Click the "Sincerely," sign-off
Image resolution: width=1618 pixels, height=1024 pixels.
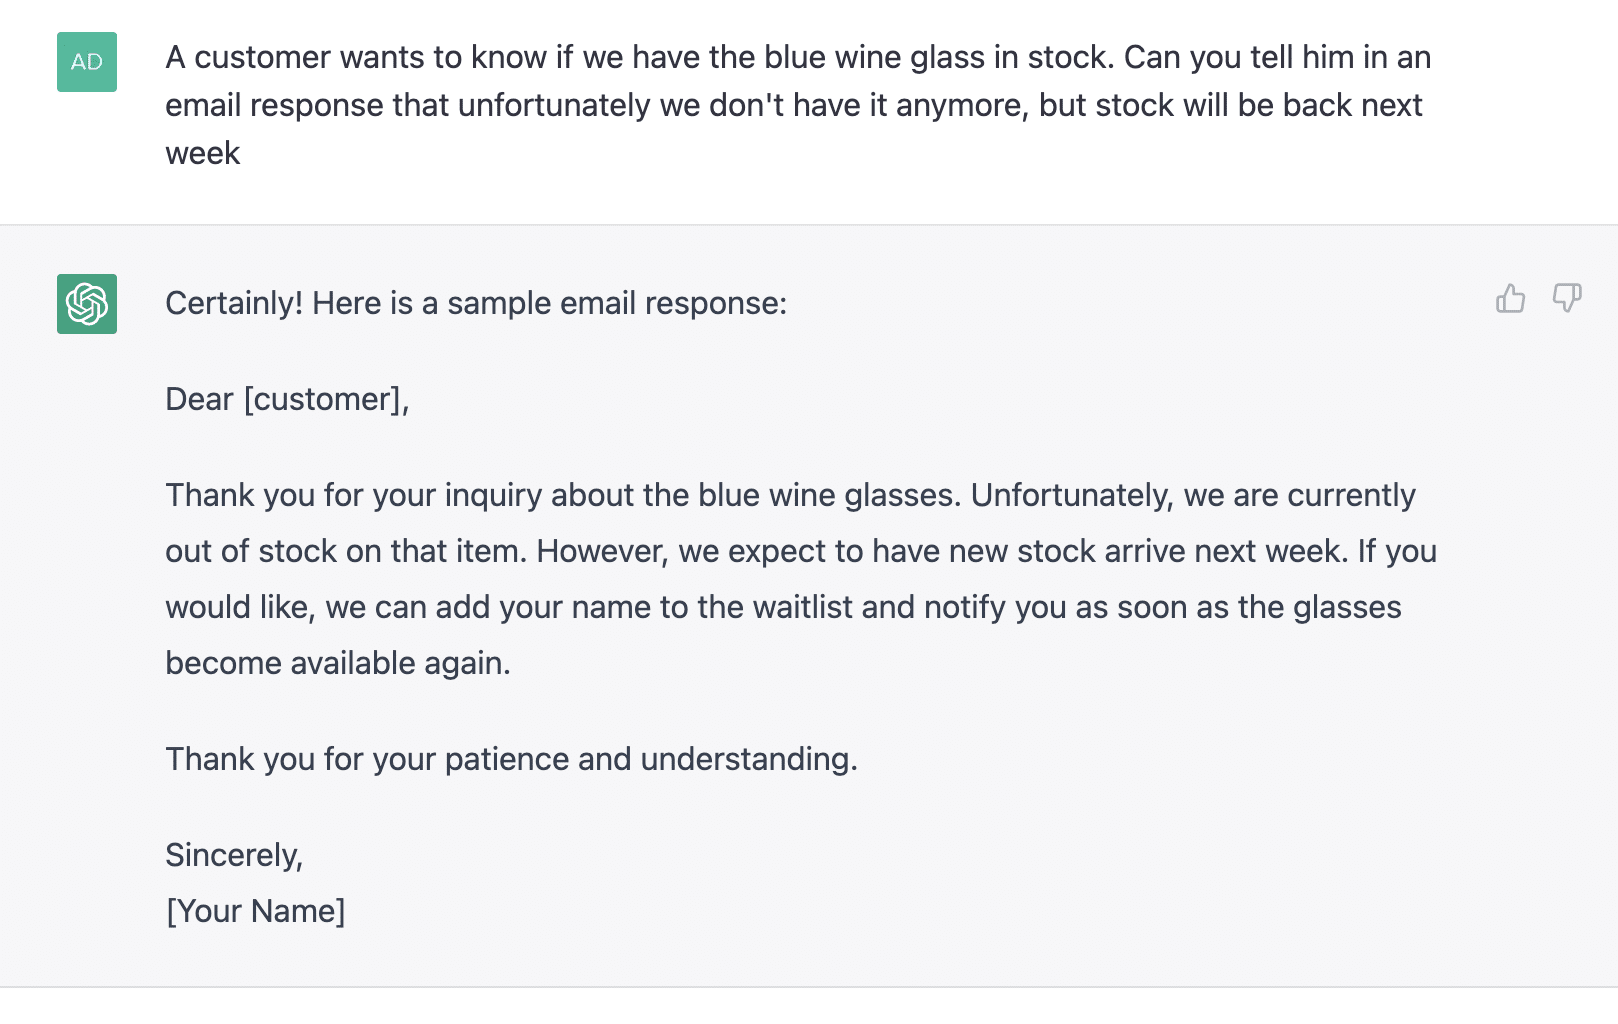click(x=233, y=855)
